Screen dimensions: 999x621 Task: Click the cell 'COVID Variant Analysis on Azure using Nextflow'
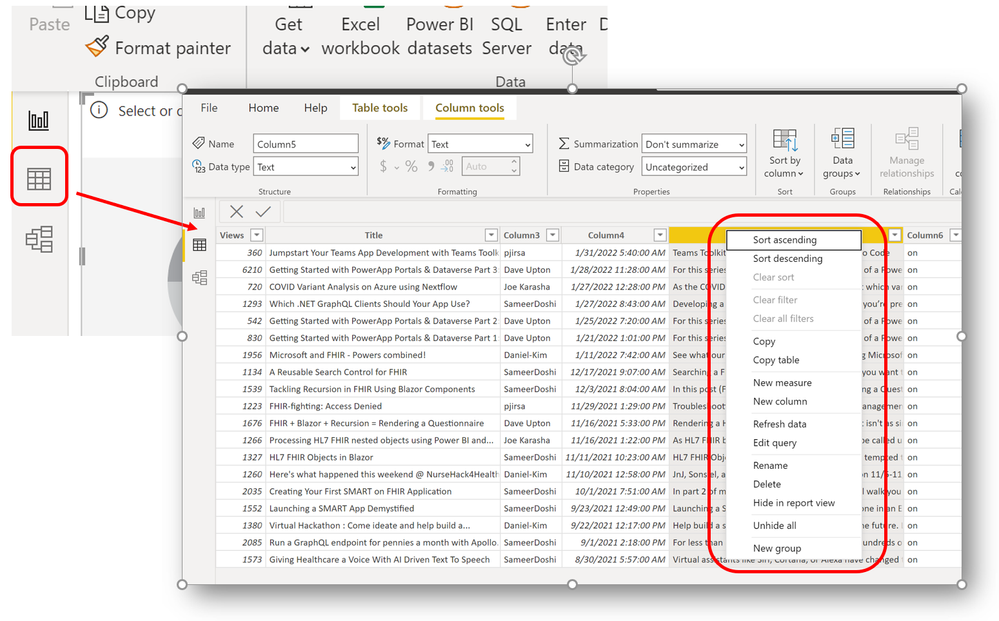tap(382, 287)
